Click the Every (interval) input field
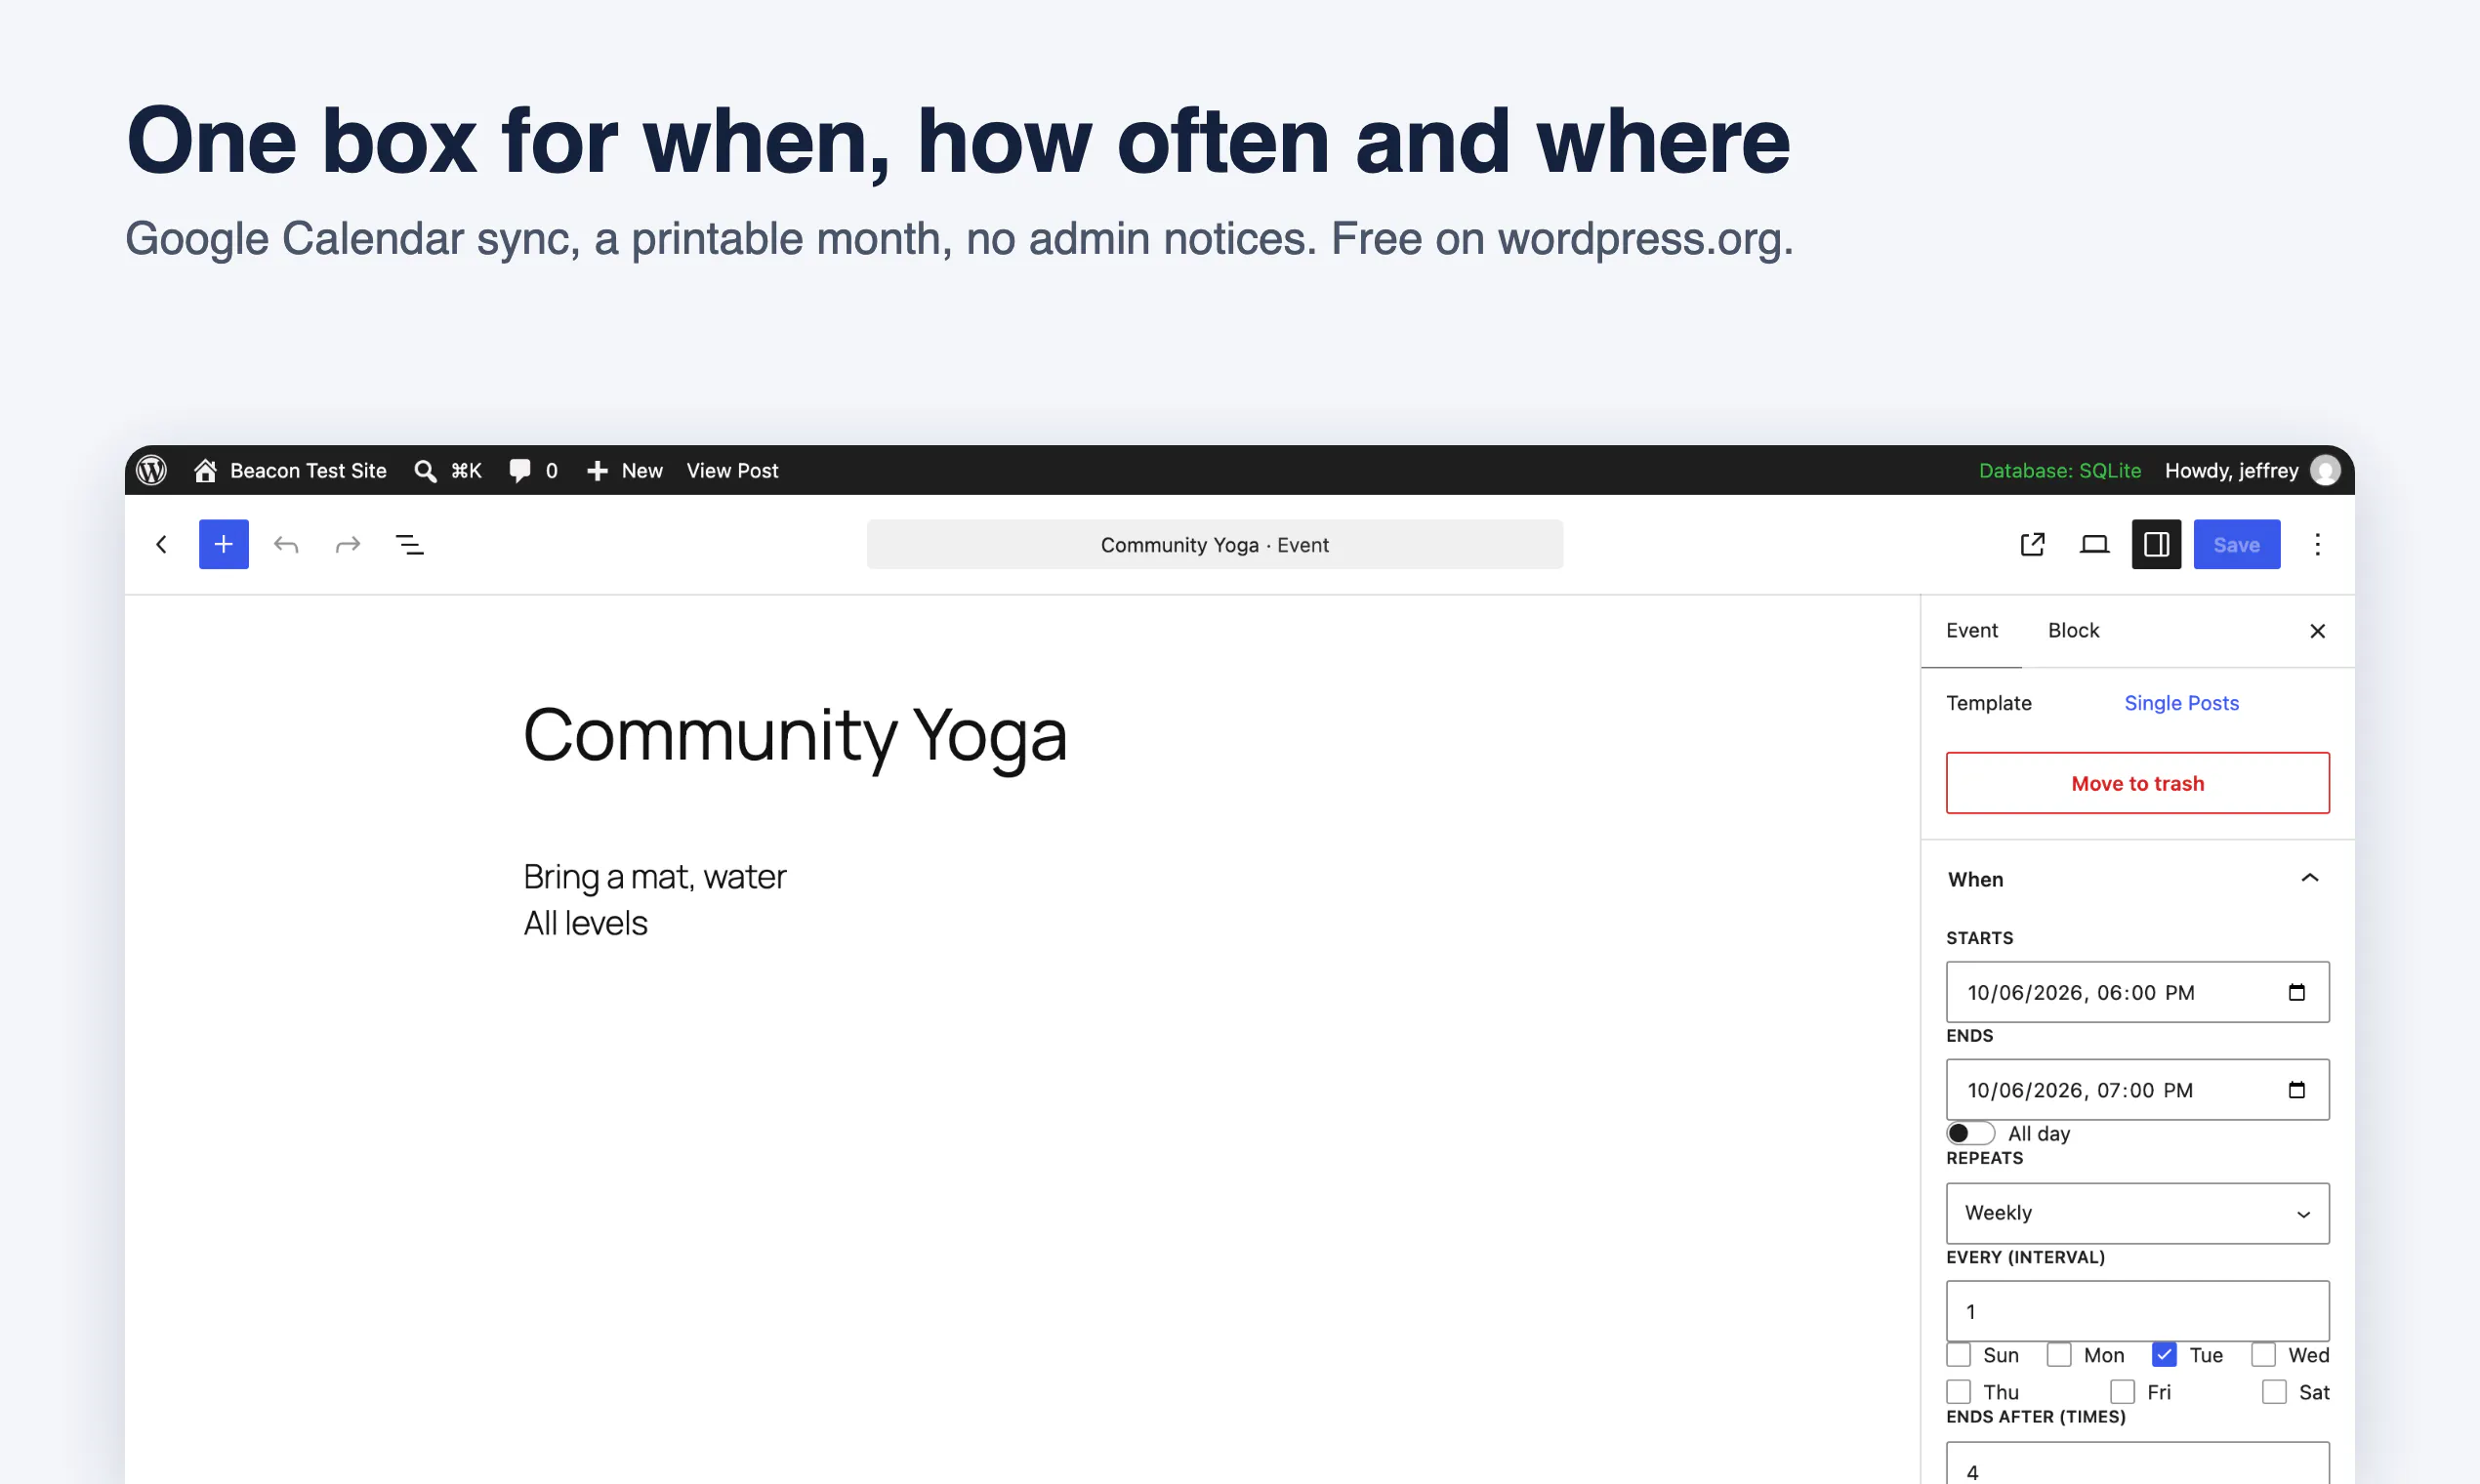 pos(2138,1311)
